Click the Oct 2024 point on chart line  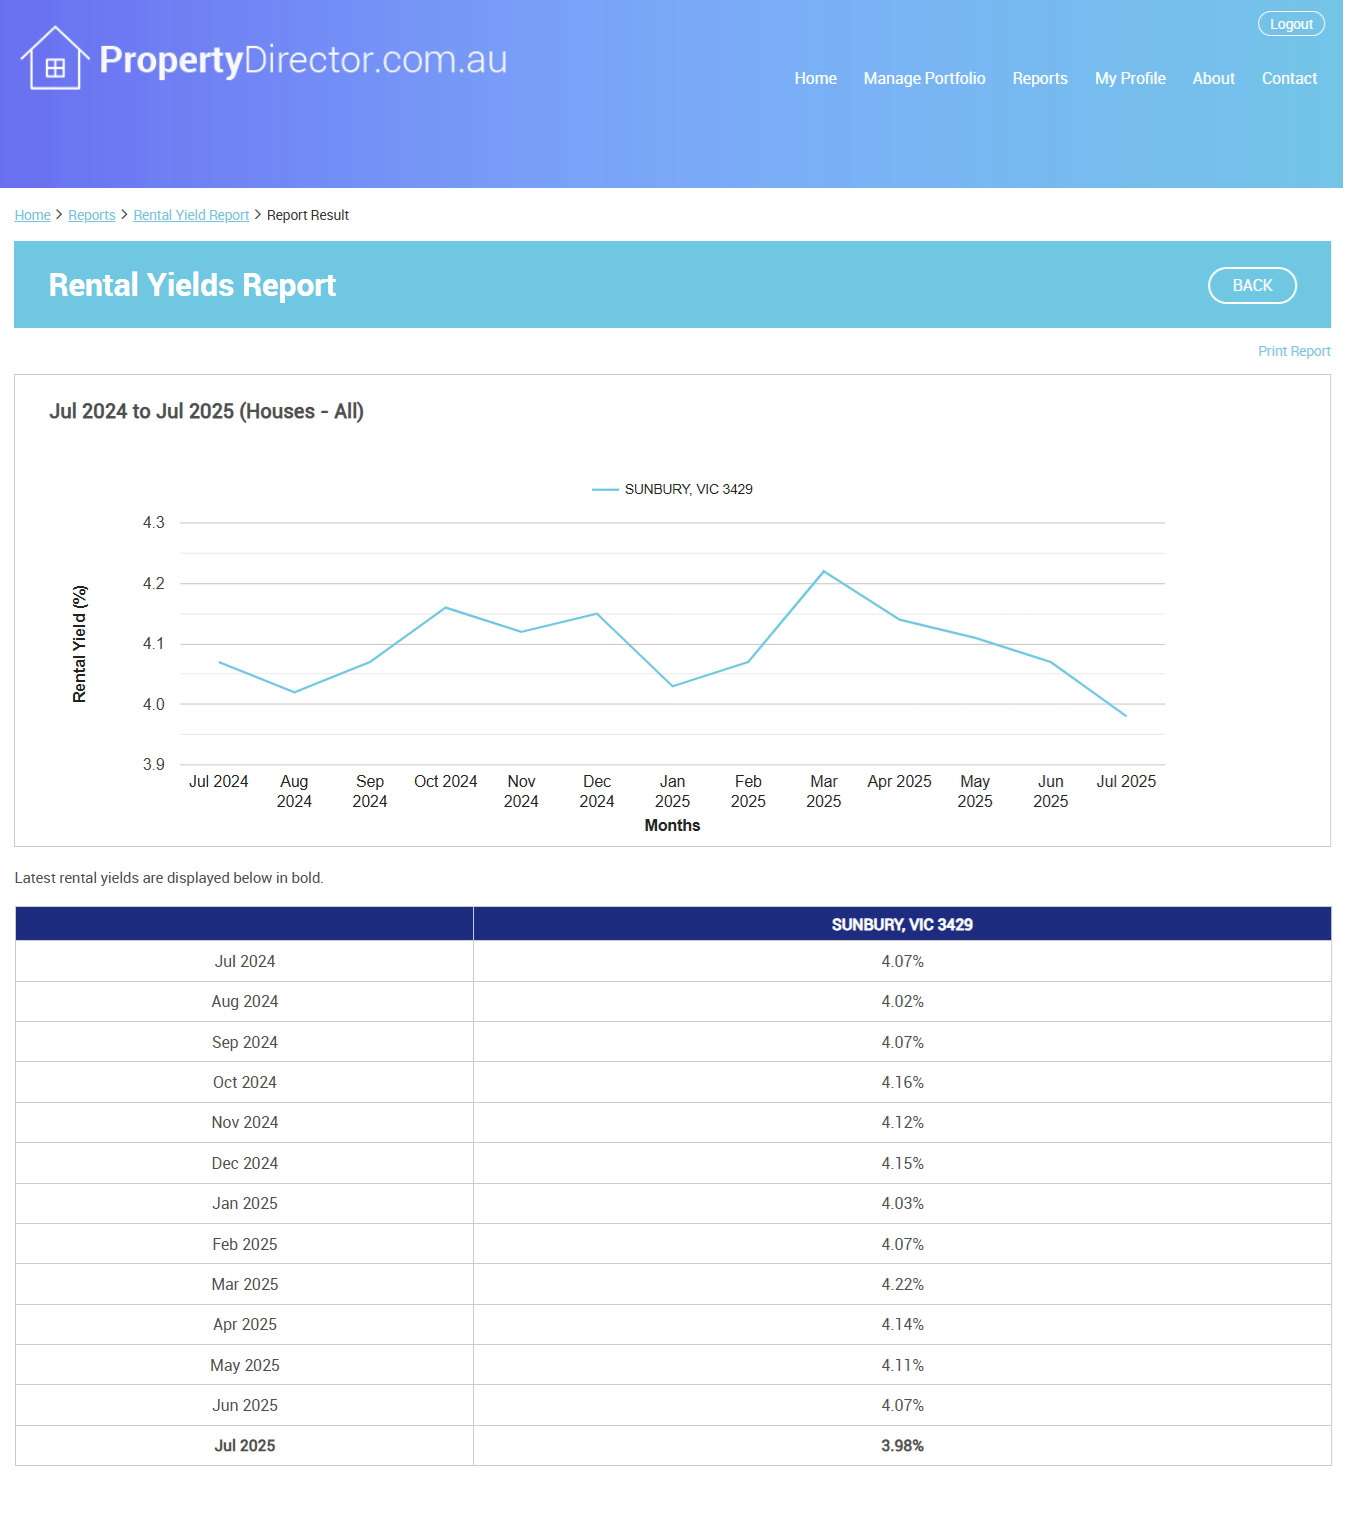point(446,607)
